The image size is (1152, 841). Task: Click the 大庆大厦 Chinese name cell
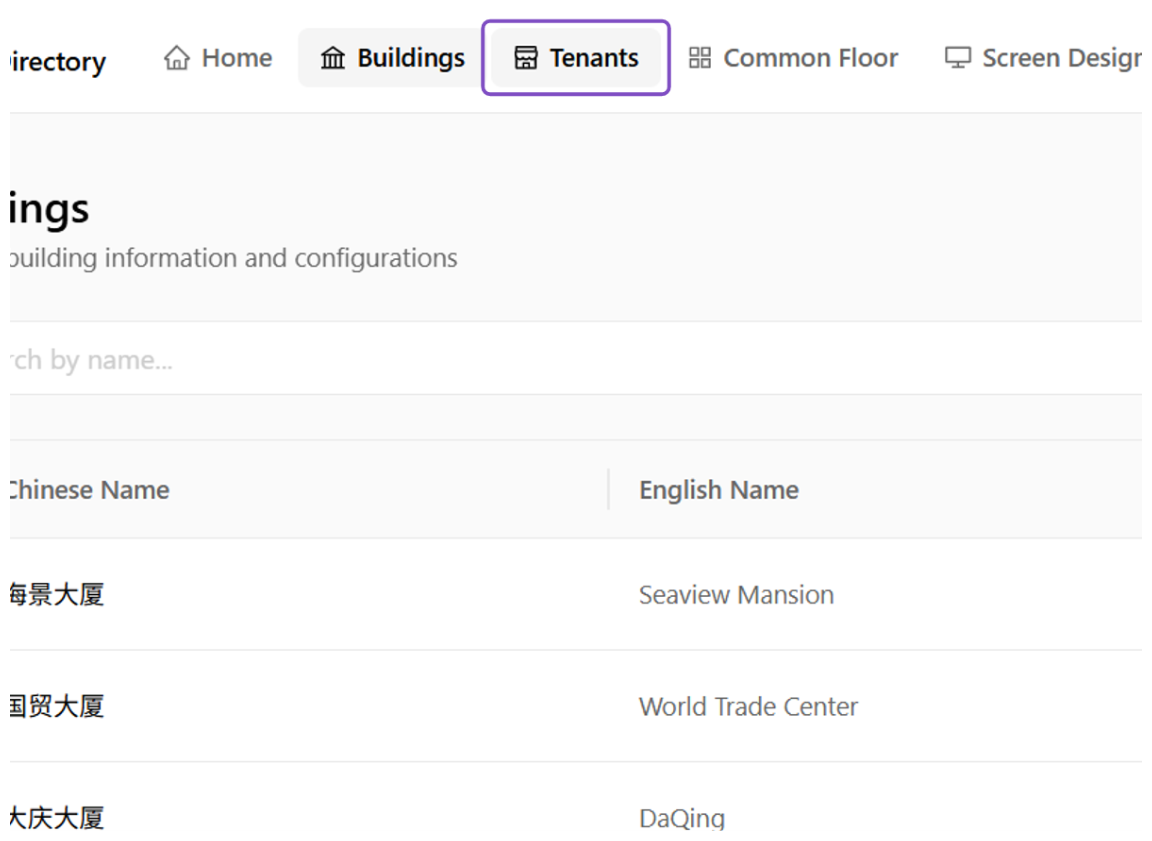pos(57,817)
